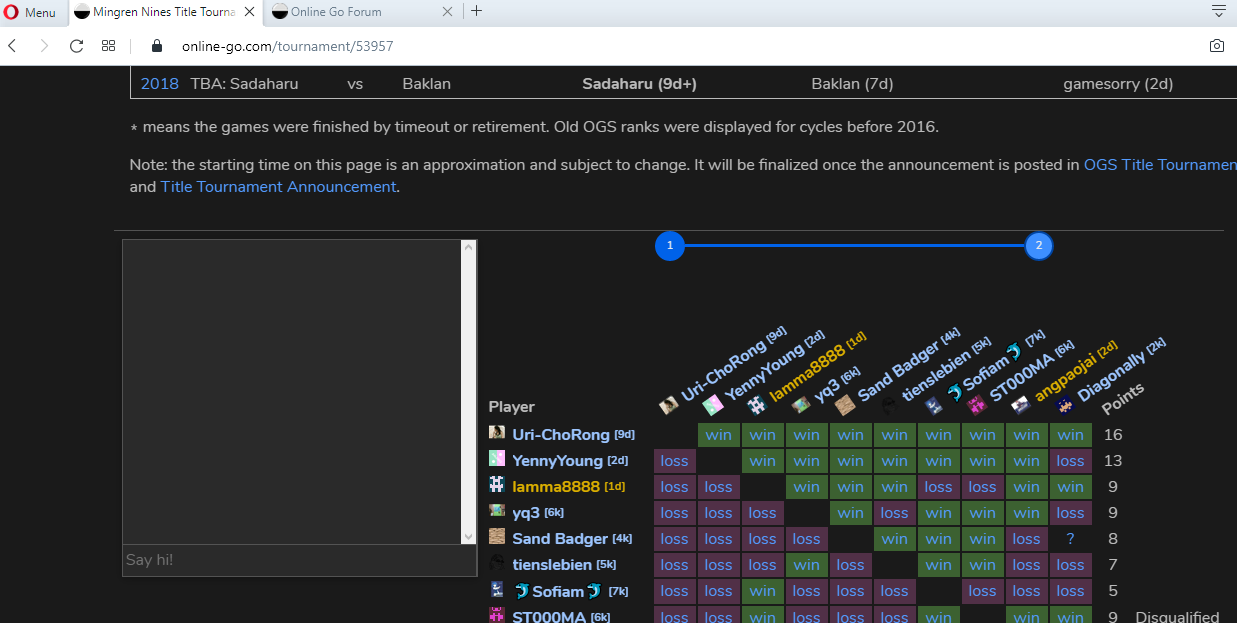
Task: Click the chat scrollbar down arrow
Action: [x=468, y=536]
